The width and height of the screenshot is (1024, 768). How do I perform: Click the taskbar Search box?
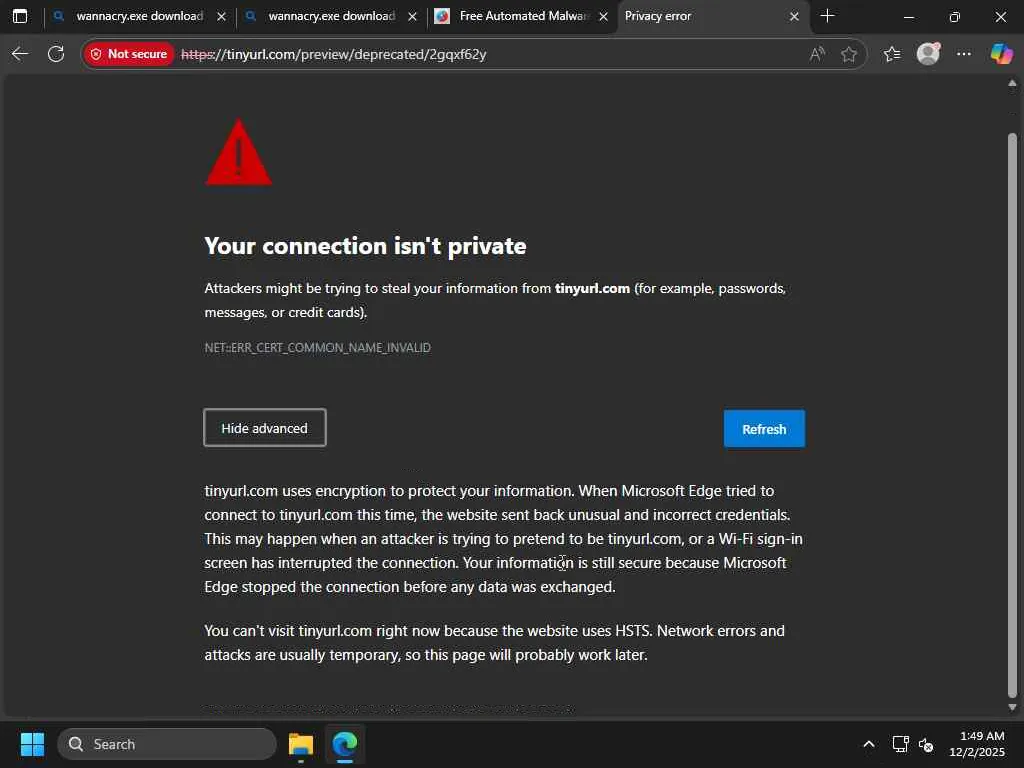point(167,744)
